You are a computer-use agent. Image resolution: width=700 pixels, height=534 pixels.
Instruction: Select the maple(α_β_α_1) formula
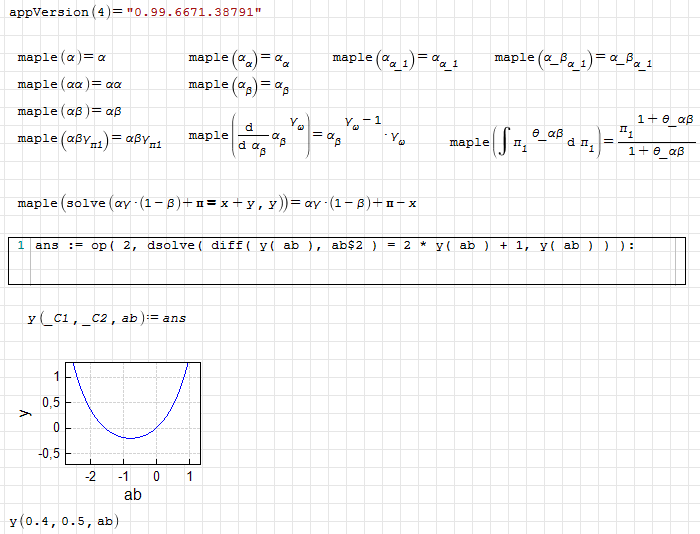pyautogui.click(x=573, y=59)
